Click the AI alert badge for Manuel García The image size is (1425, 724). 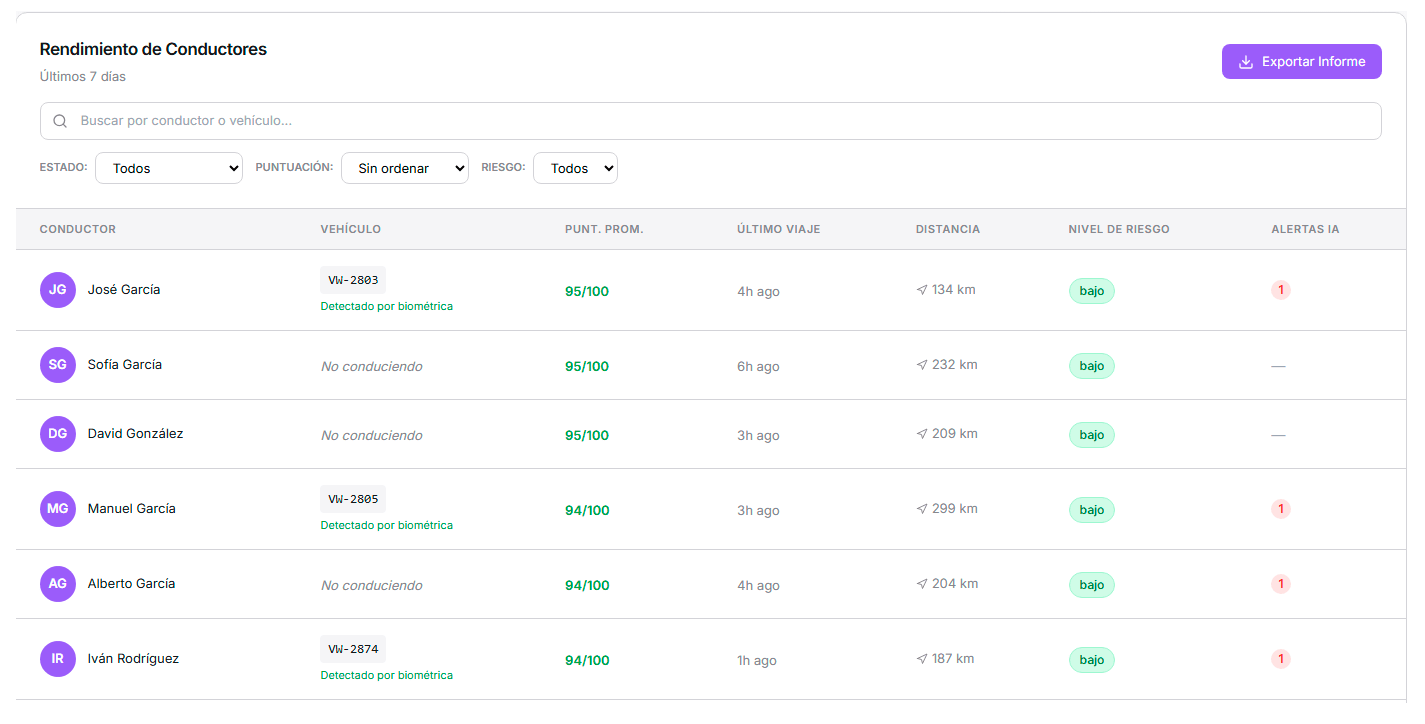tap(1280, 509)
